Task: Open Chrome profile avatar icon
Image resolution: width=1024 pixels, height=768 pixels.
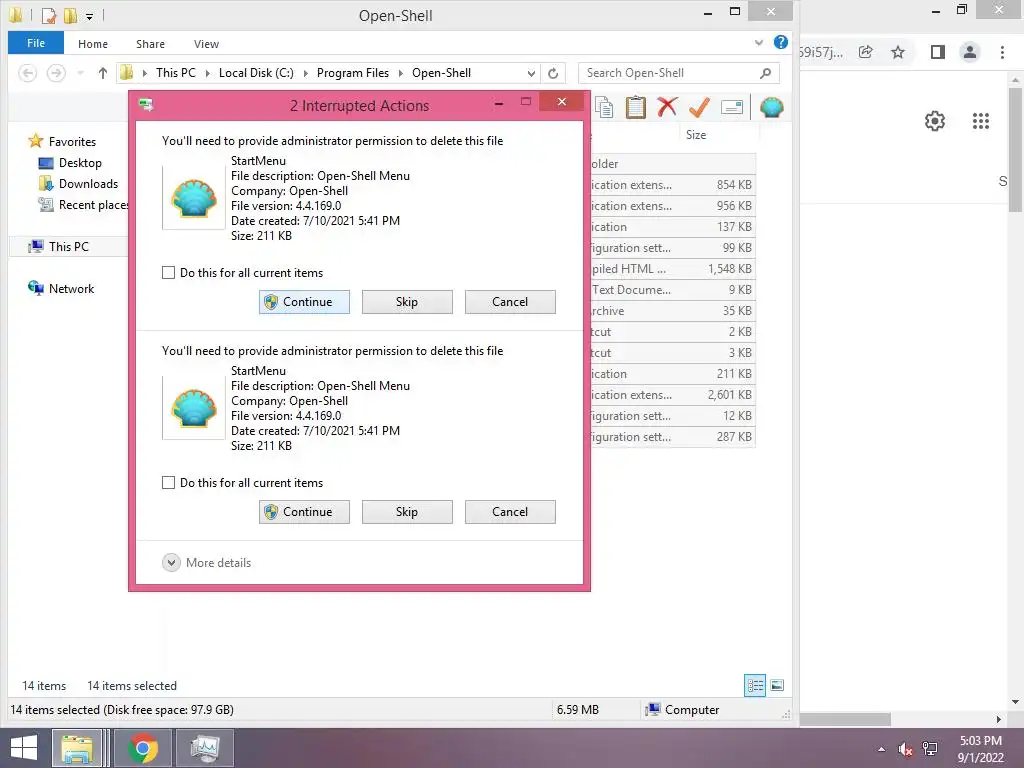Action: coord(970,52)
